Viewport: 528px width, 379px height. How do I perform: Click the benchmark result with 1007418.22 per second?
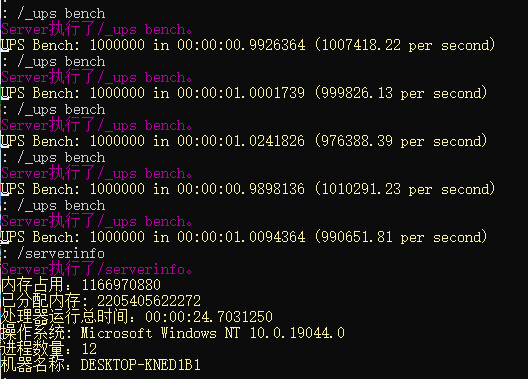(x=248, y=45)
